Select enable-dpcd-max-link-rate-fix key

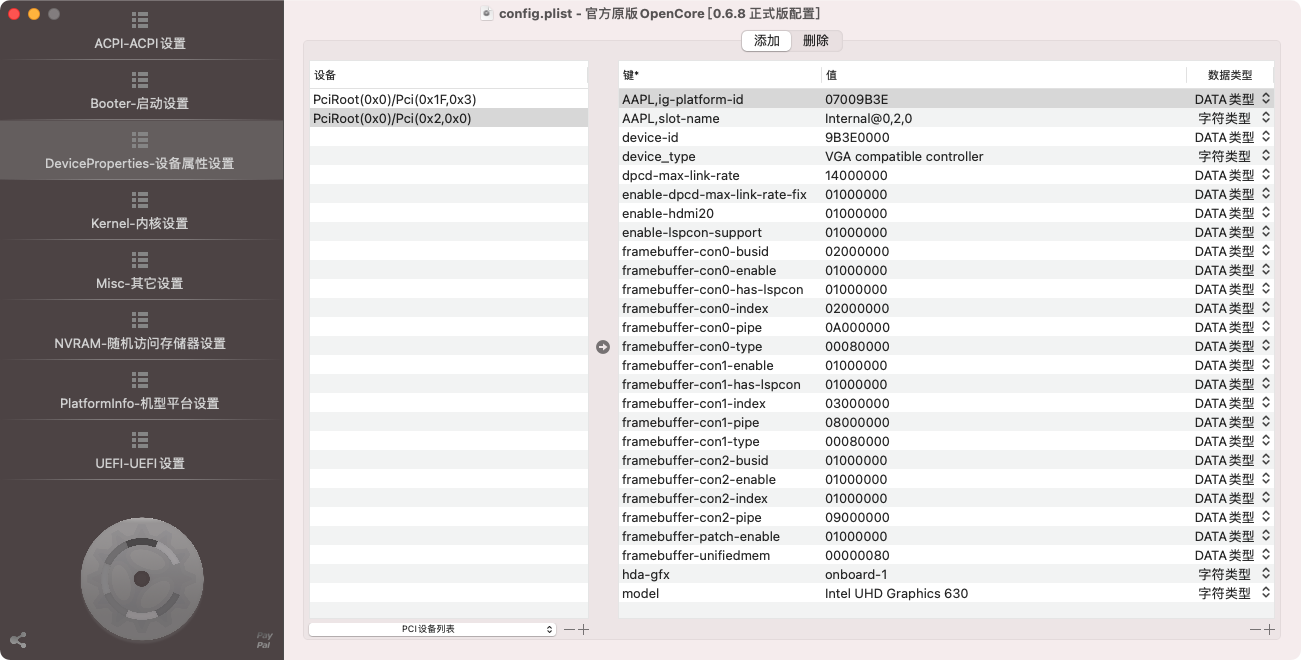pos(714,194)
